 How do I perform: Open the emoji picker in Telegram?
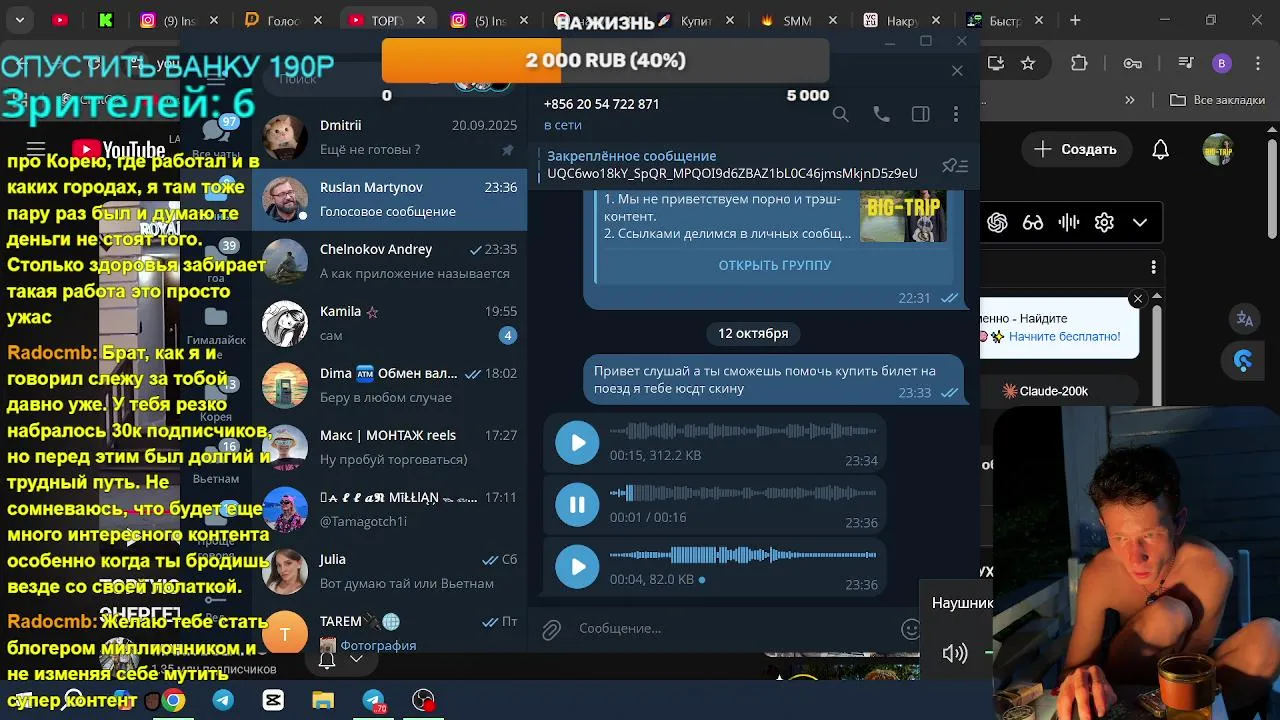[x=910, y=629]
